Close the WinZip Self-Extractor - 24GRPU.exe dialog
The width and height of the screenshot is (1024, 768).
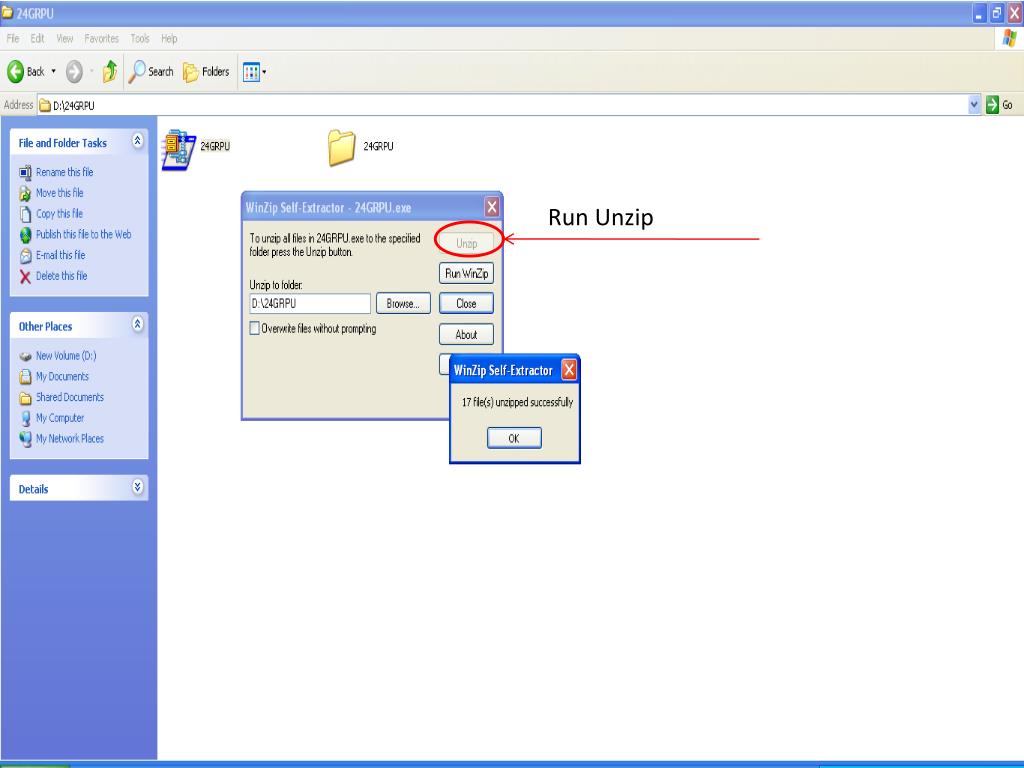point(492,207)
